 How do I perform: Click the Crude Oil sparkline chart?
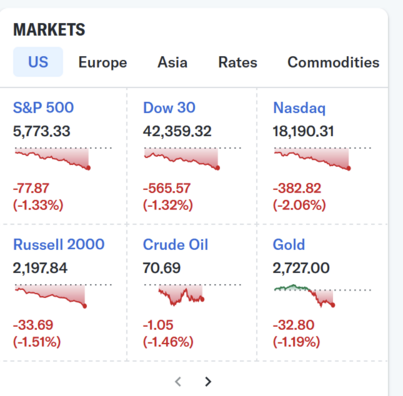point(192,295)
